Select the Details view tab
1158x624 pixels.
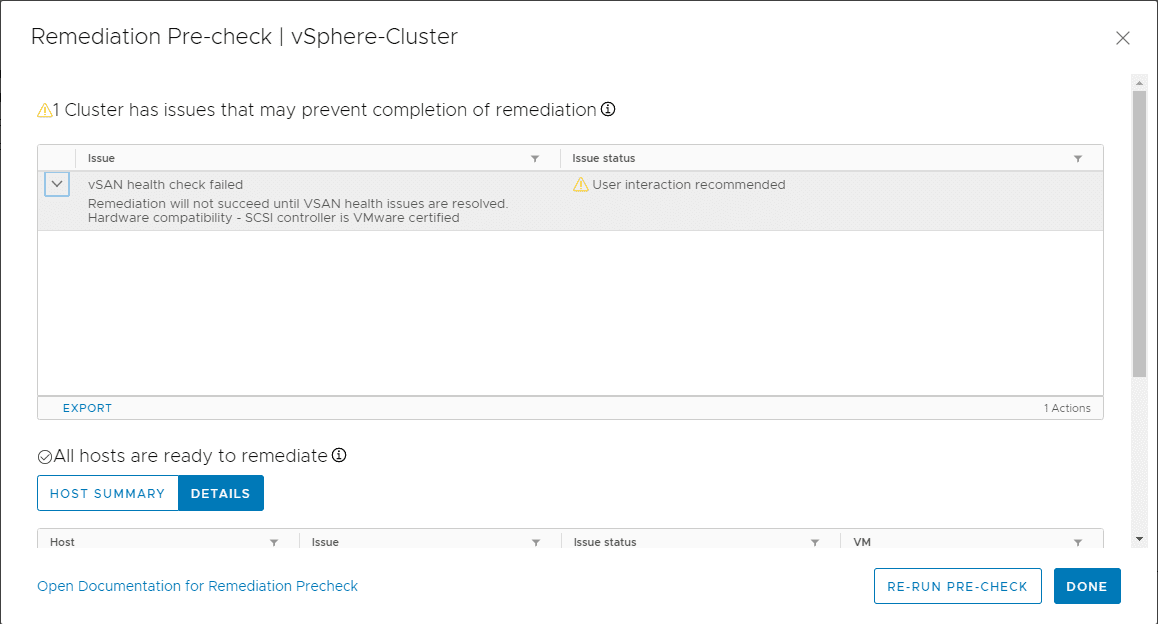[221, 493]
